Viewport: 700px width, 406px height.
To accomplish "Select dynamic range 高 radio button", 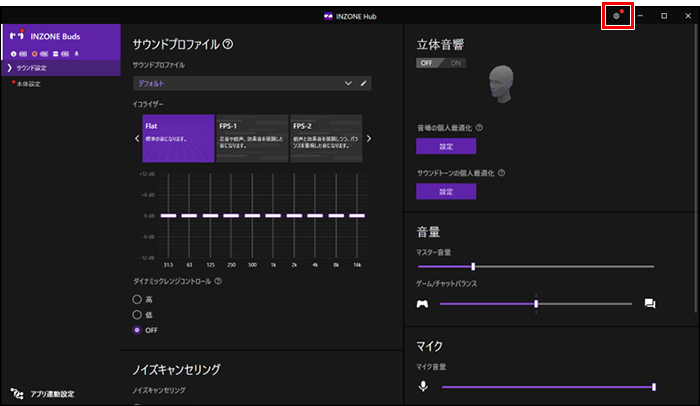I will click(137, 299).
